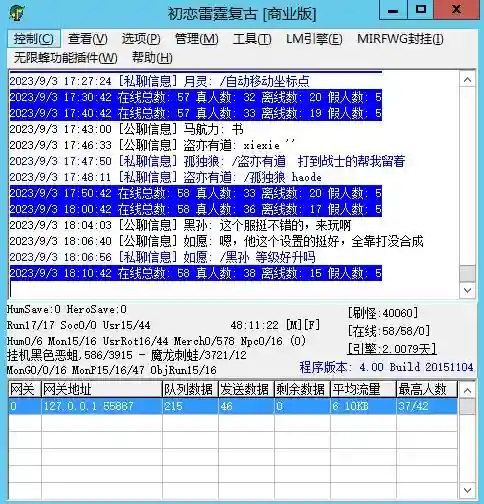484x504 pixels.
Task: Click the queue data value 215
Action: click(190, 406)
